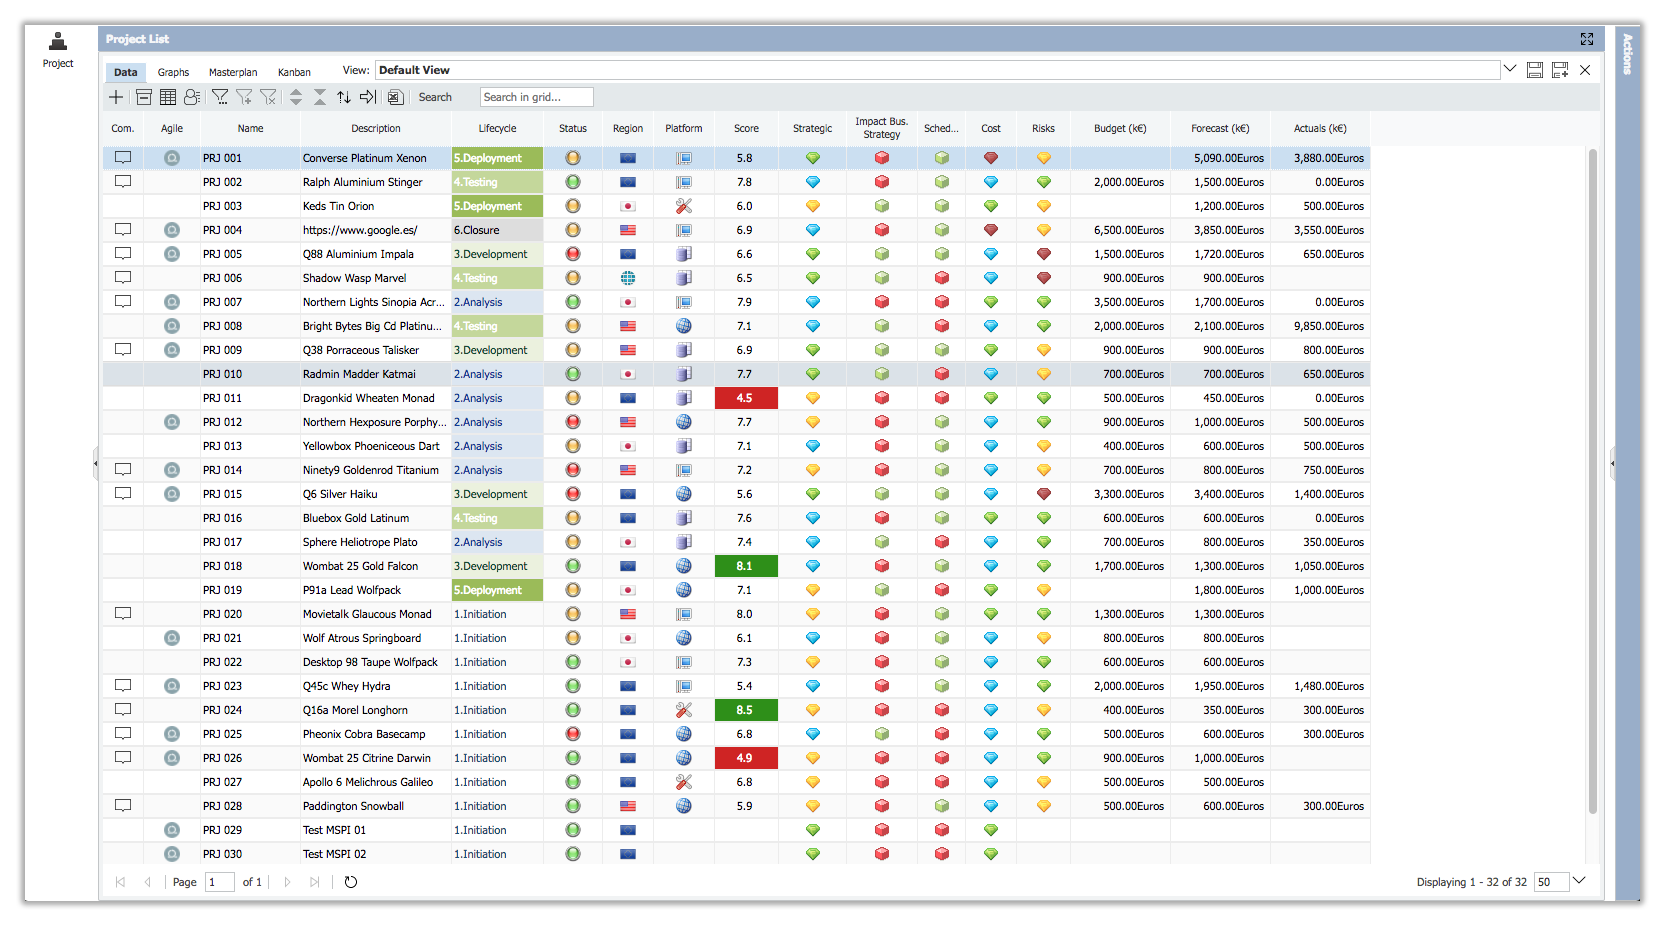Select the grid table view icon
Image resolution: width=1665 pixels, height=927 pixels.
168,97
